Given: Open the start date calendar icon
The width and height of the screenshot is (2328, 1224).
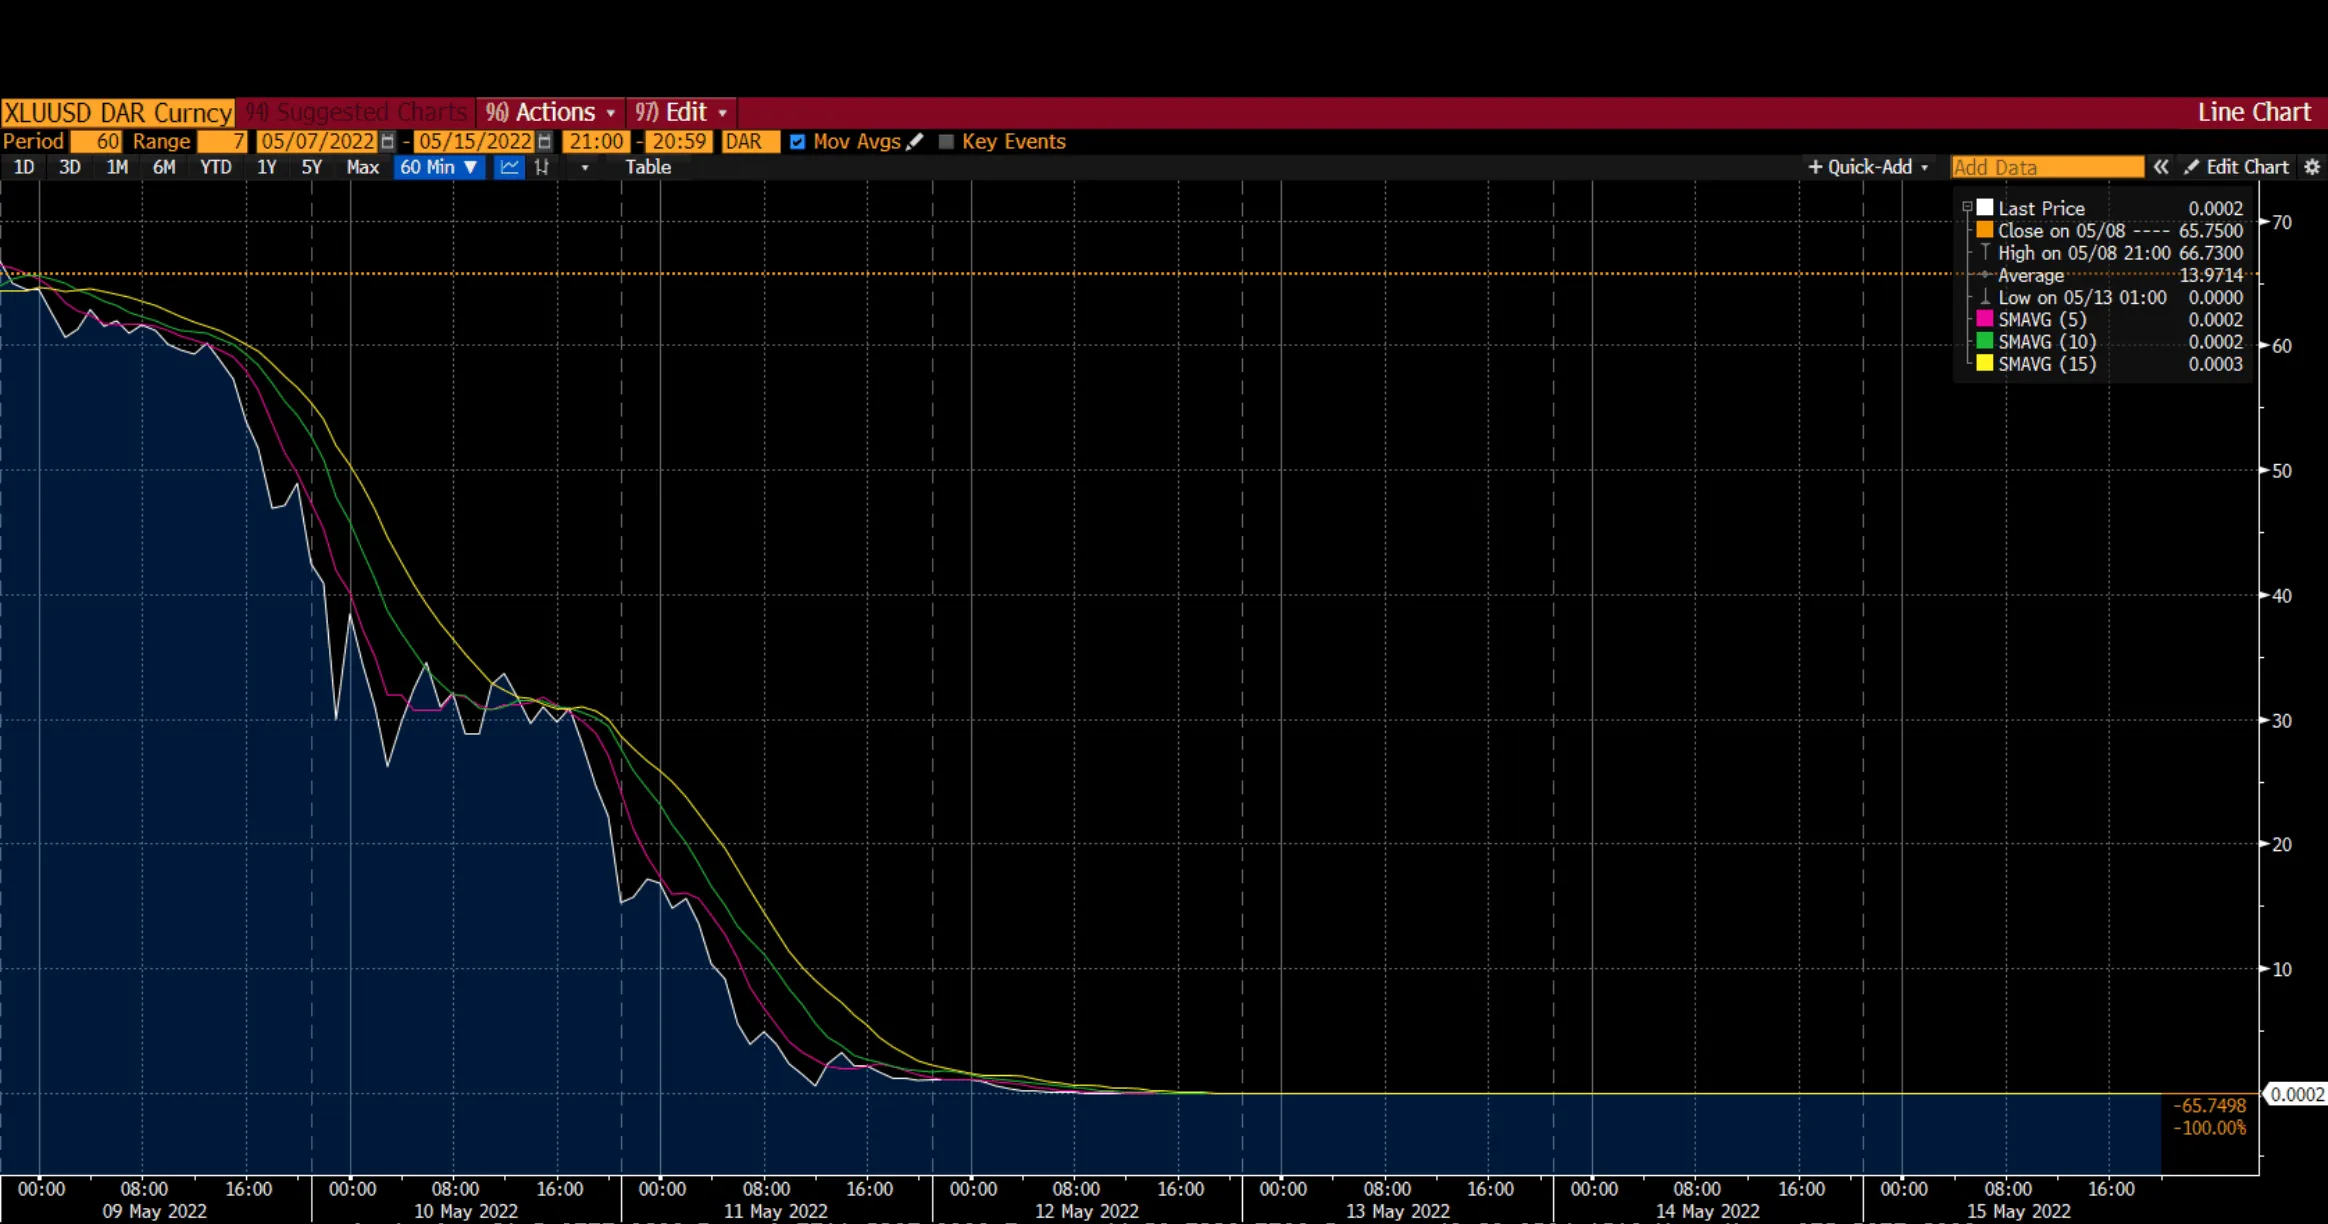Looking at the screenshot, I should click(388, 142).
